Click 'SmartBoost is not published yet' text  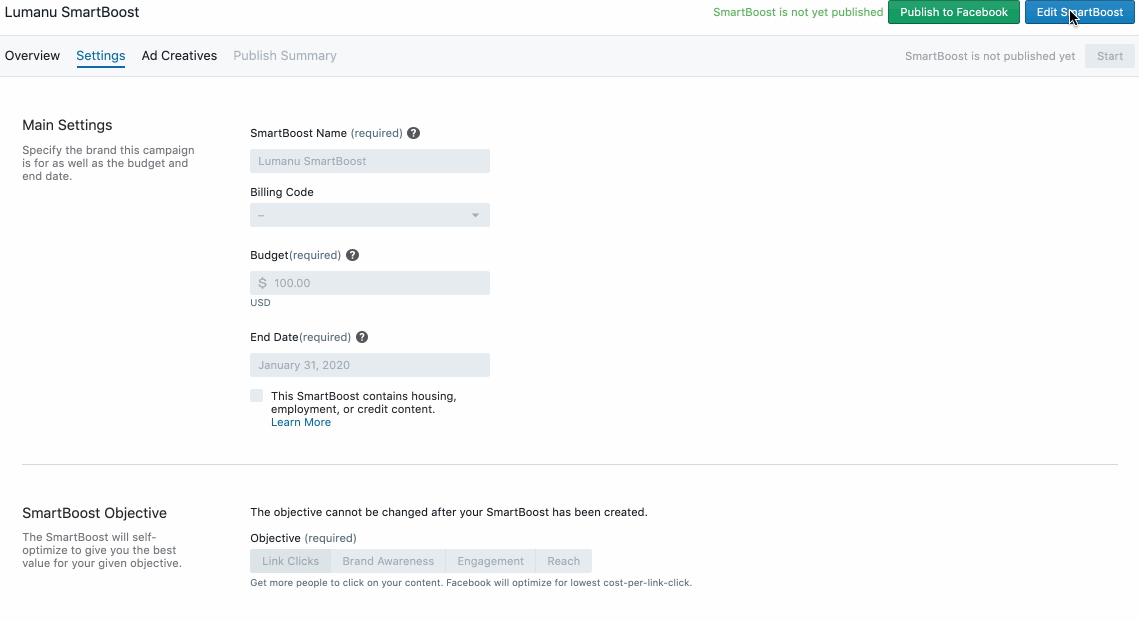(x=989, y=56)
